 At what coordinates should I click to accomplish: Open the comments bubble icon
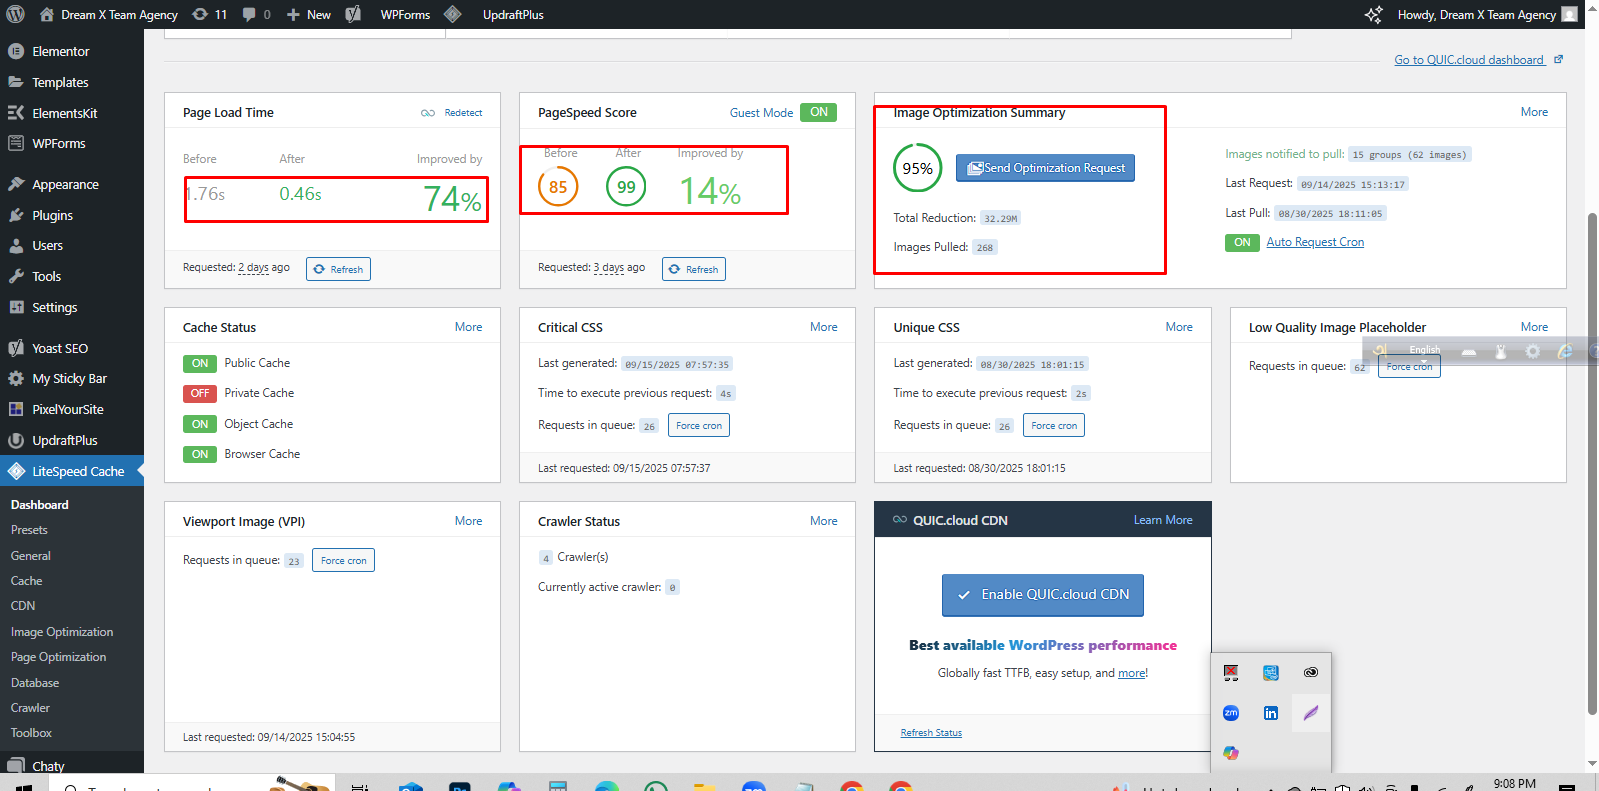tap(256, 14)
